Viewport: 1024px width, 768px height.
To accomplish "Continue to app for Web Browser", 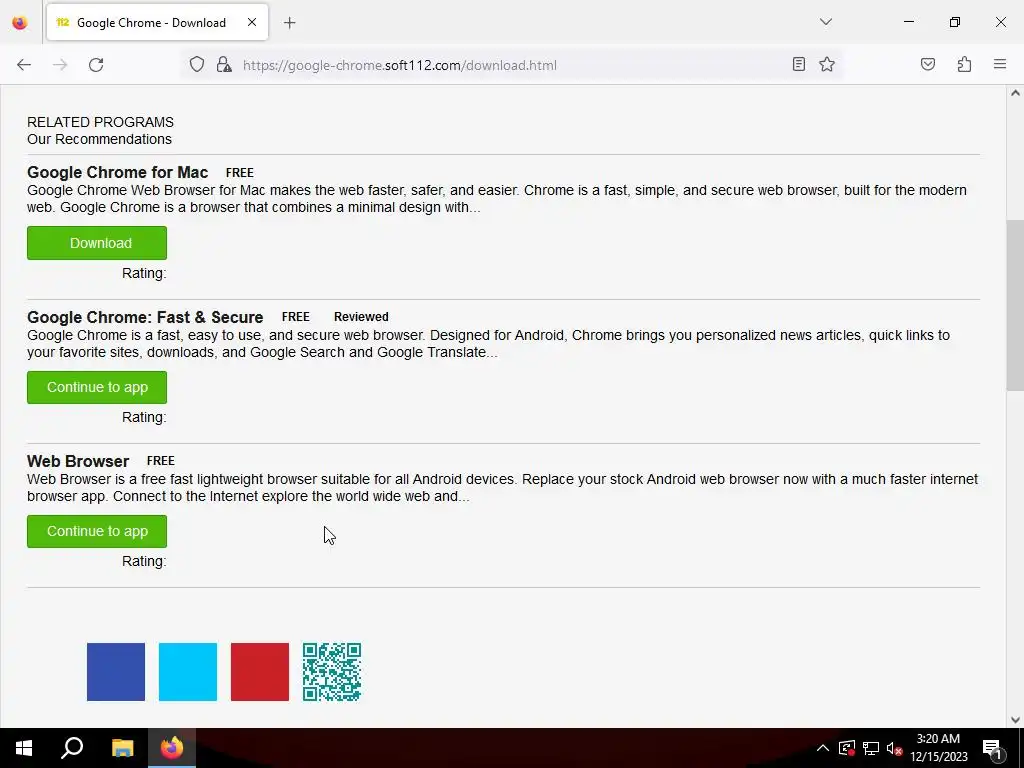I will [97, 532].
